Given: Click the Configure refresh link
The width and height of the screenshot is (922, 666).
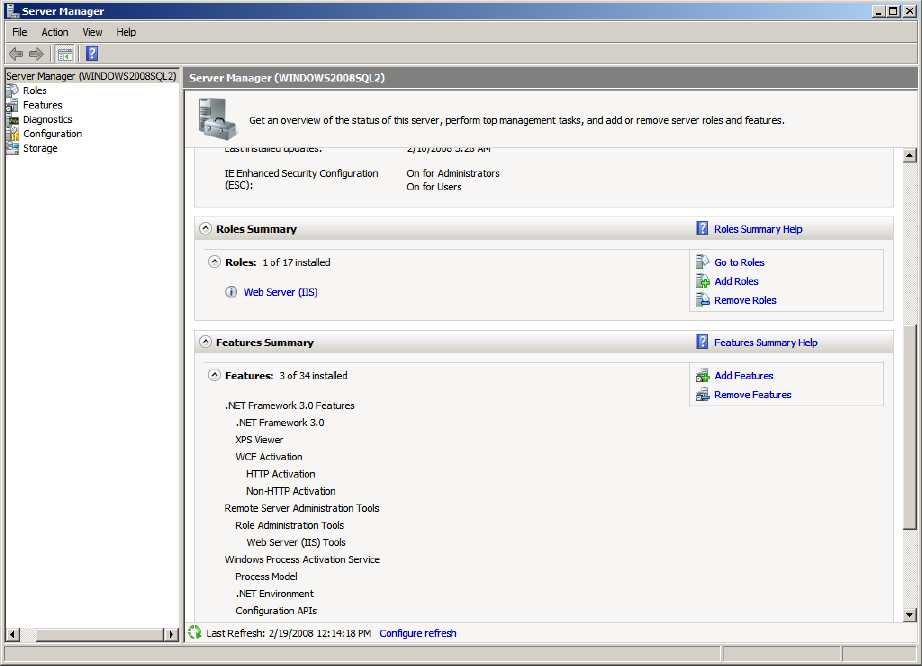Looking at the screenshot, I should [x=417, y=633].
